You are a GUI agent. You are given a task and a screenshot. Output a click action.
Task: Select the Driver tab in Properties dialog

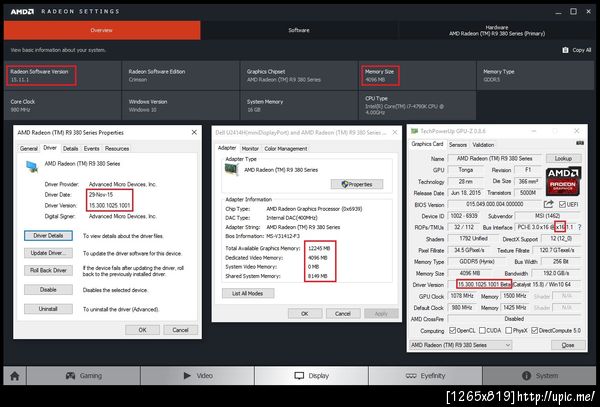50,148
